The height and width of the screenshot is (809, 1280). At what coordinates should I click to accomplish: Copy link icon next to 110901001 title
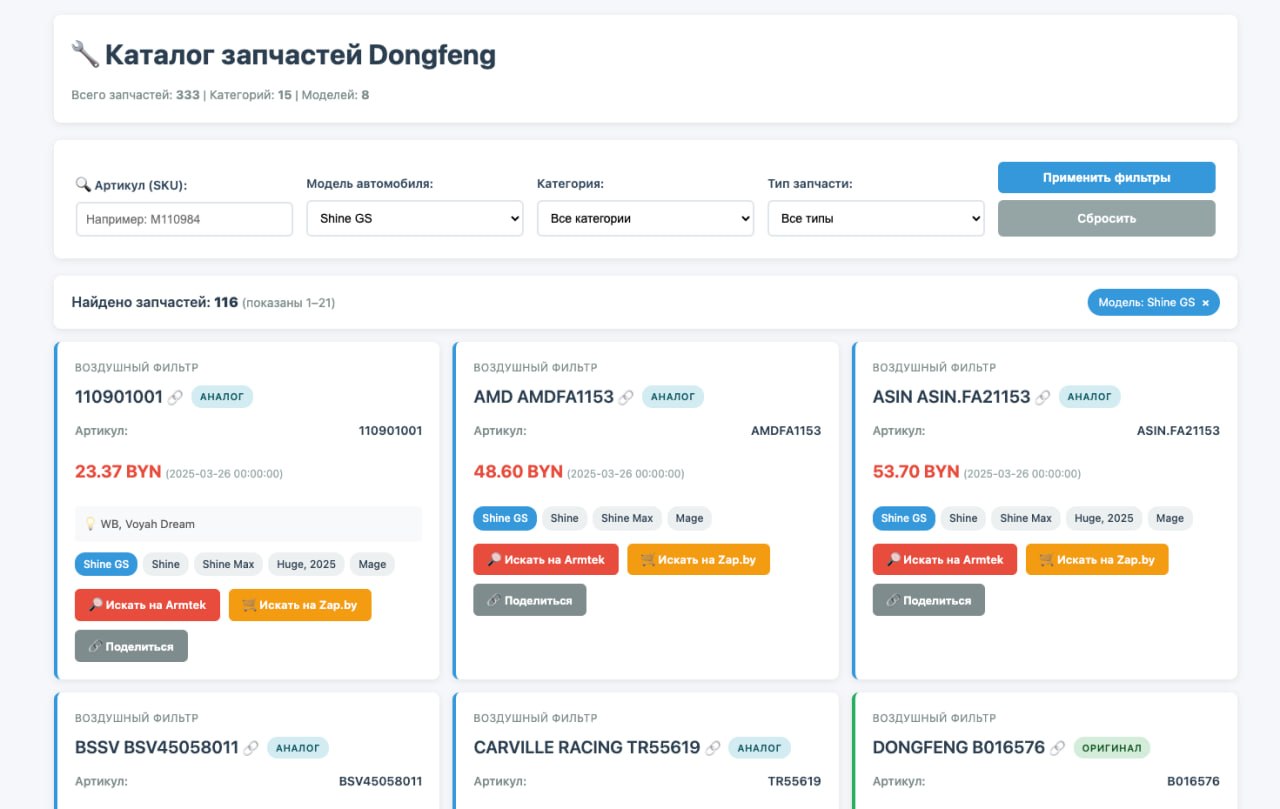(175, 397)
